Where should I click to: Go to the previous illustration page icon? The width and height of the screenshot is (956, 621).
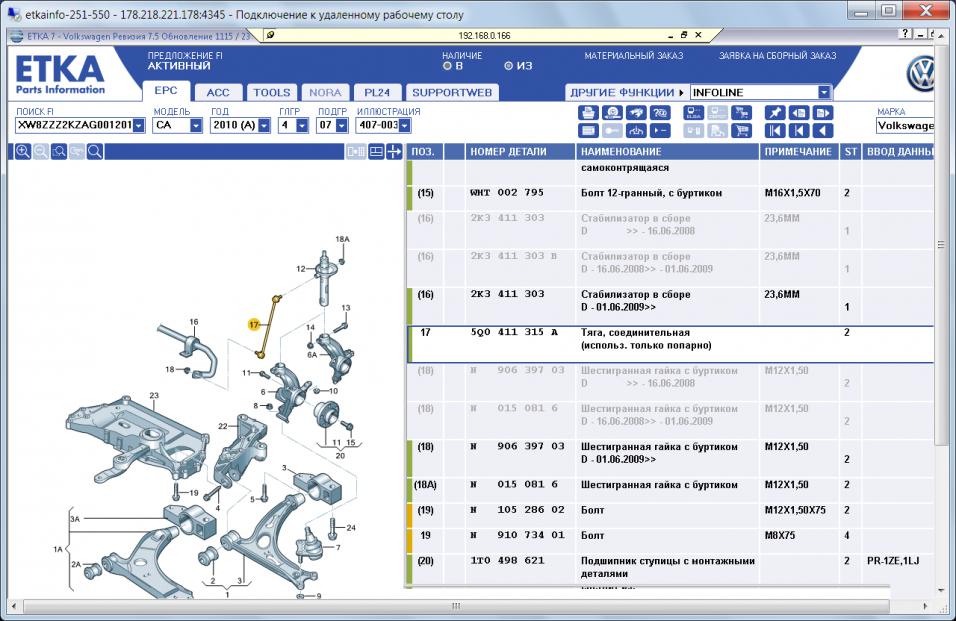(x=799, y=113)
